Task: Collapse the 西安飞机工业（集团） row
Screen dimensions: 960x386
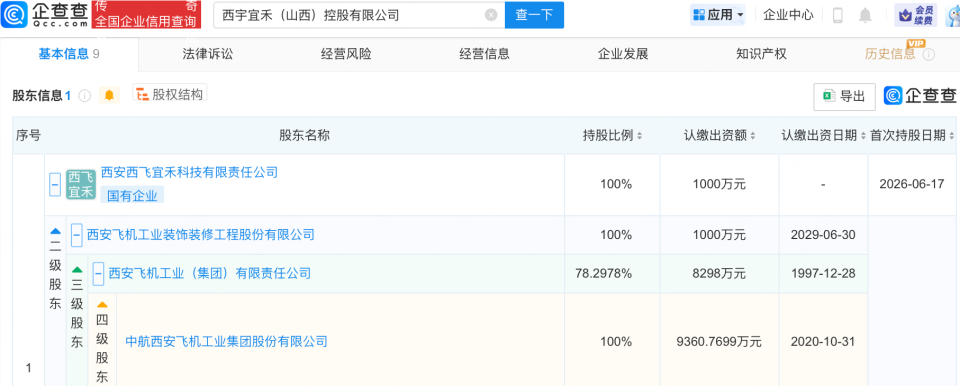Action: [x=98, y=273]
